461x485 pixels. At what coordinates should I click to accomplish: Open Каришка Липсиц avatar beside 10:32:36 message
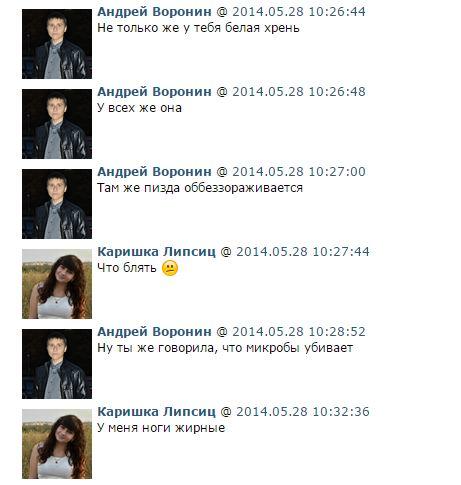(57, 444)
